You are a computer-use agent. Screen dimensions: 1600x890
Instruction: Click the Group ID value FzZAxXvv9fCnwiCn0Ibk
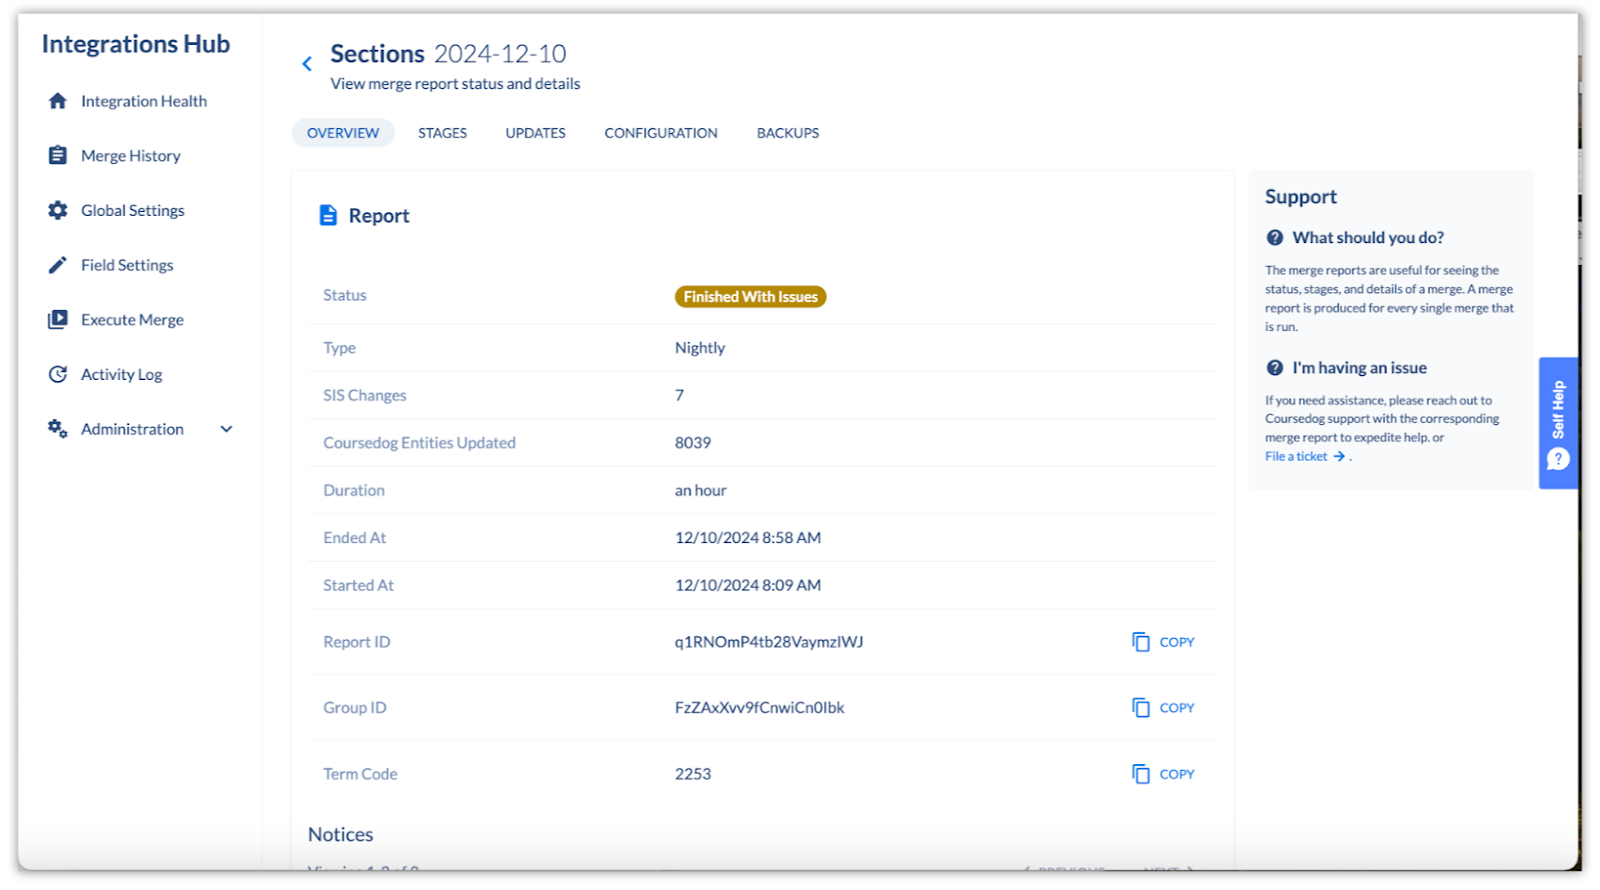(x=759, y=708)
